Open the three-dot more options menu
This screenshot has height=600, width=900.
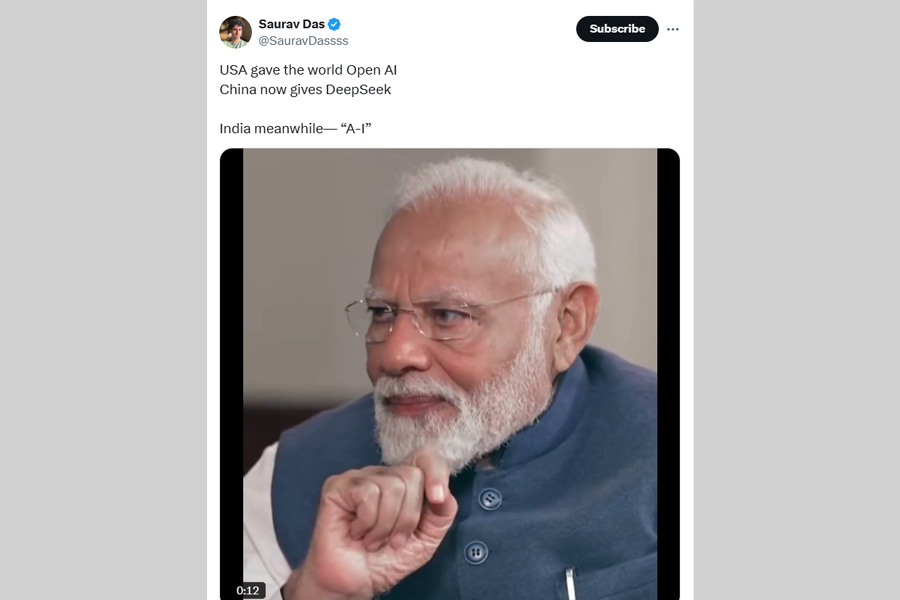[673, 29]
